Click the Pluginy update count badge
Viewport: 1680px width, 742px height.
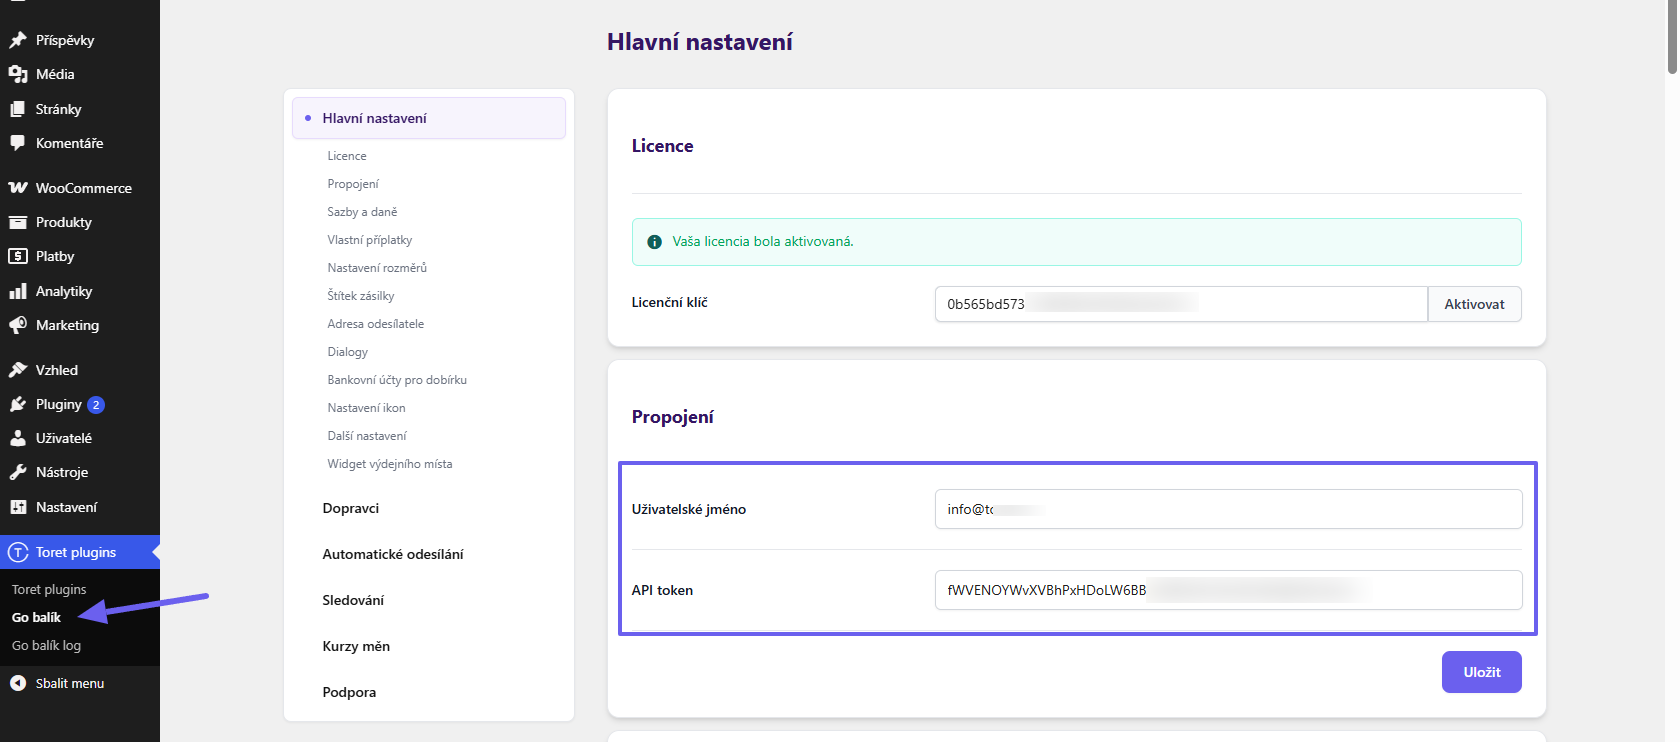coord(96,405)
